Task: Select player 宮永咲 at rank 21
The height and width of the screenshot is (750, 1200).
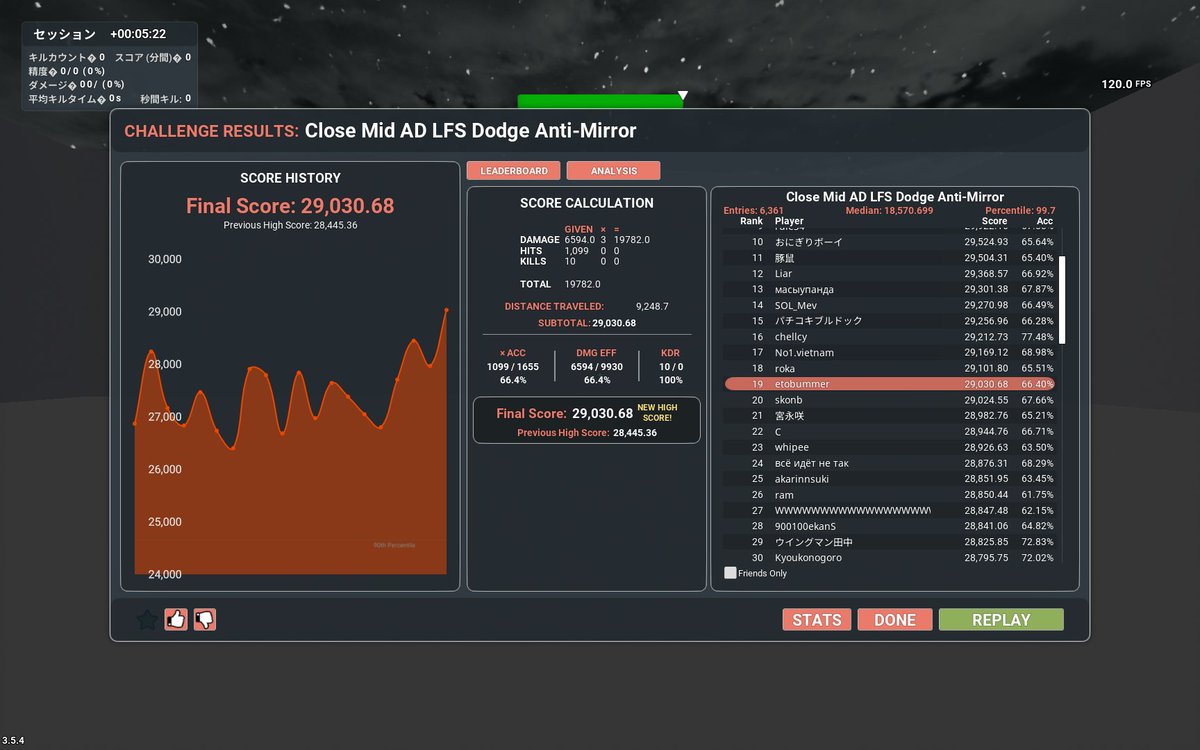Action: (x=890, y=416)
